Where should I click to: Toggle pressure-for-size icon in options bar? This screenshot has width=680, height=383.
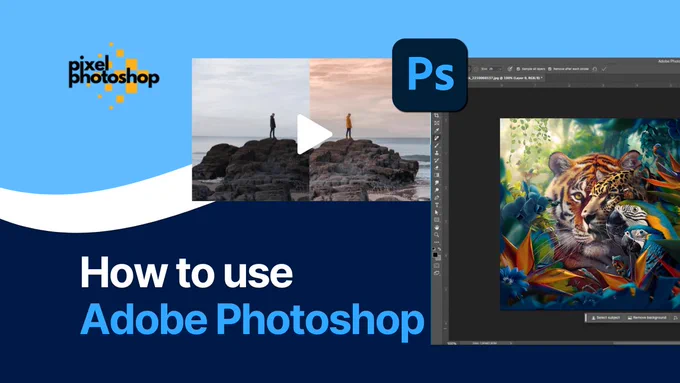click(x=510, y=69)
